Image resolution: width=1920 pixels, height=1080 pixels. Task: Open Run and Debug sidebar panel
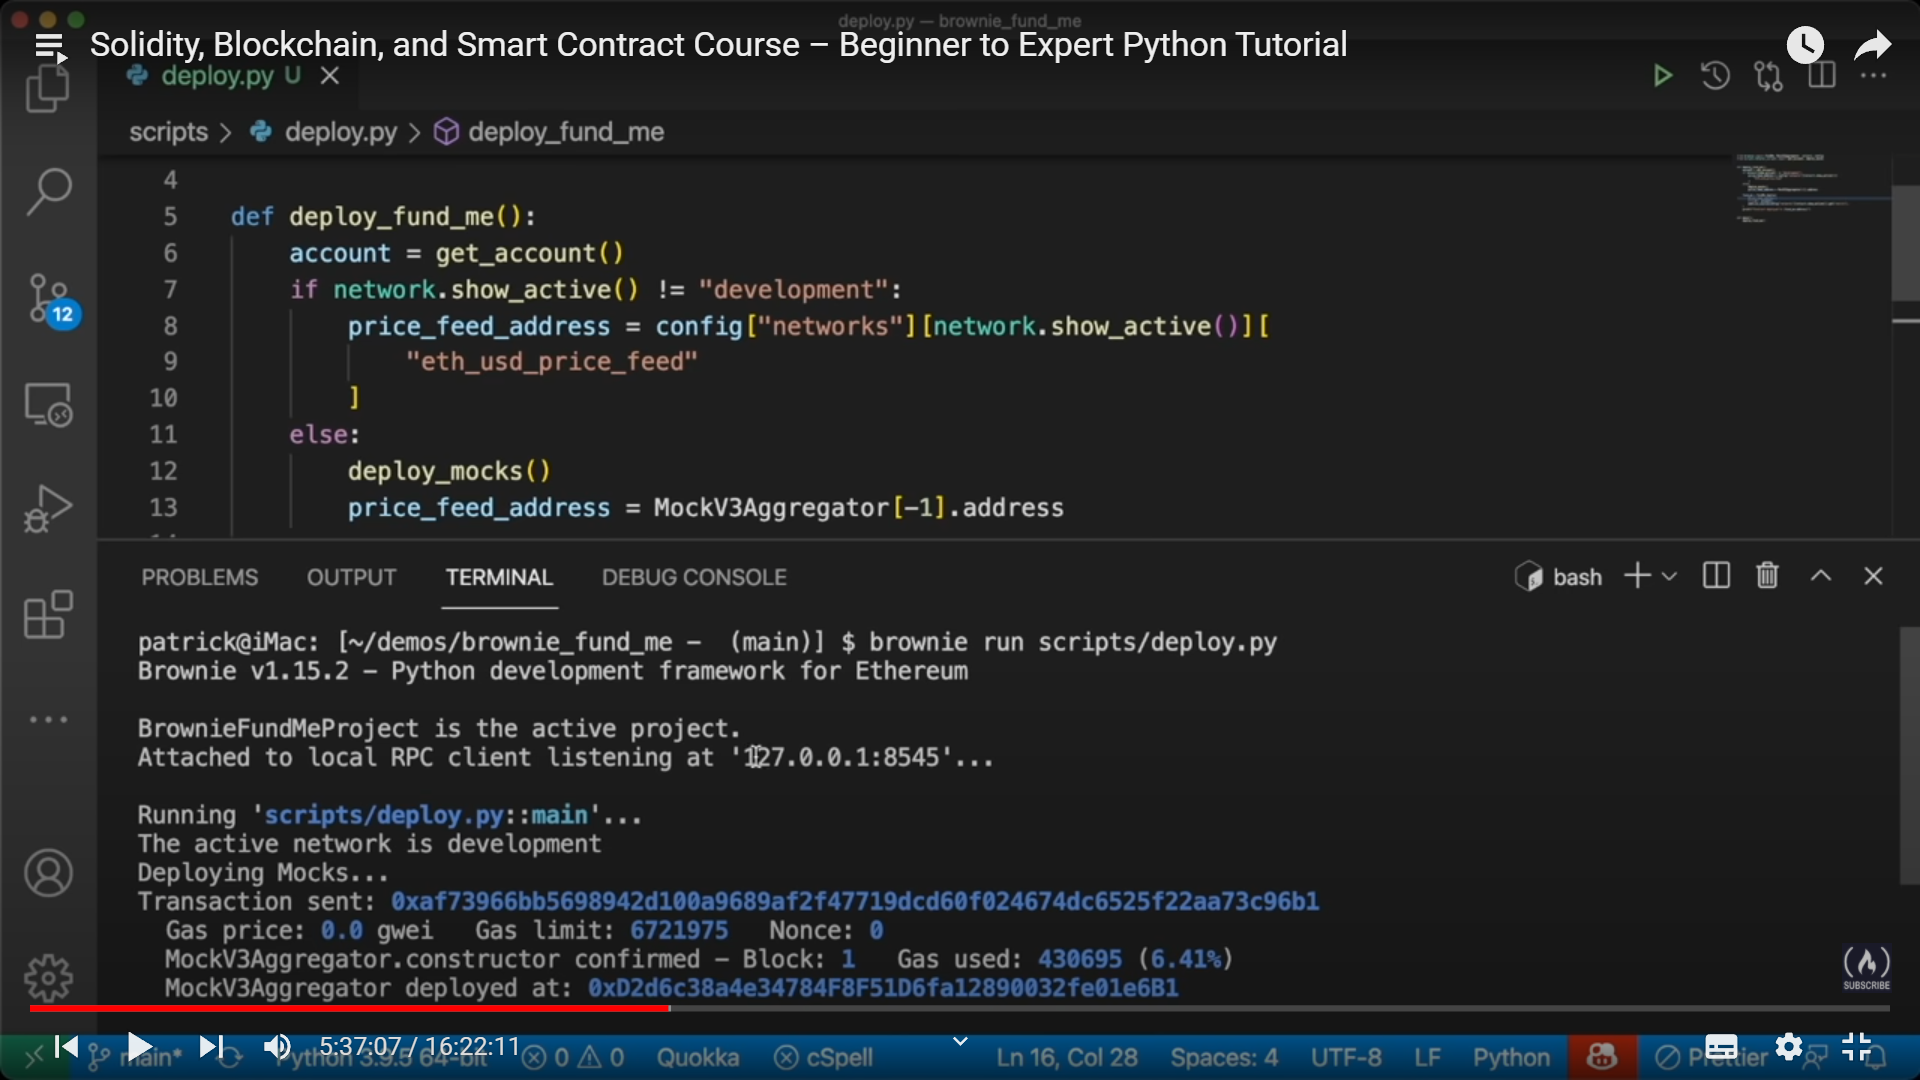point(48,508)
